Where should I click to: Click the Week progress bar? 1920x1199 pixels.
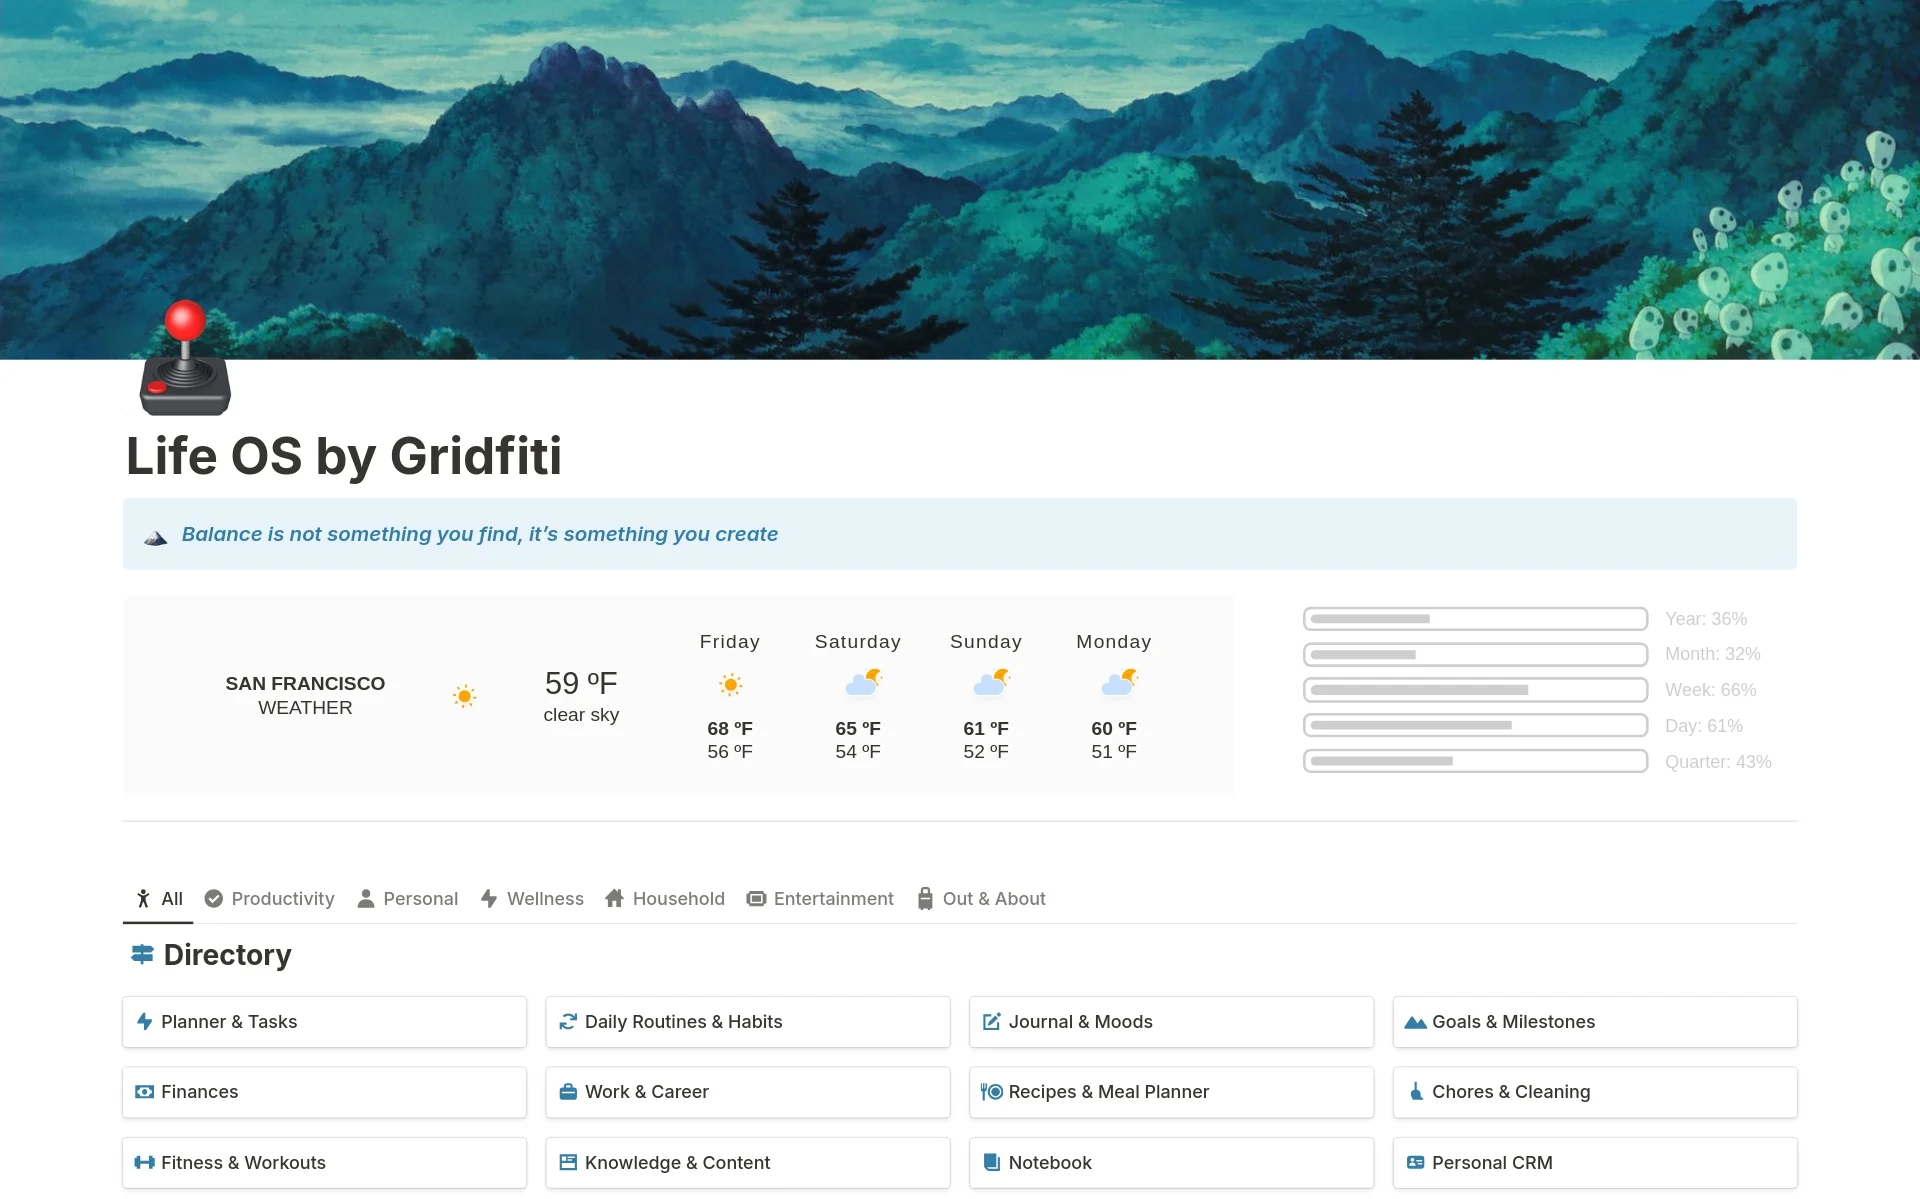1475,690
